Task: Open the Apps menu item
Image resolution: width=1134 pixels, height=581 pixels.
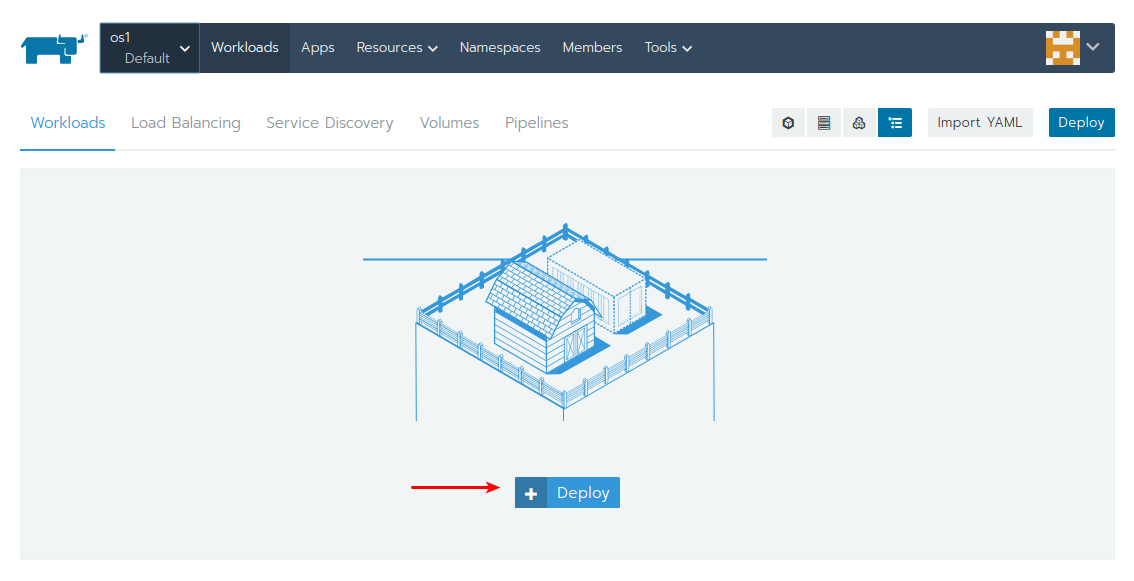Action: pyautogui.click(x=317, y=47)
